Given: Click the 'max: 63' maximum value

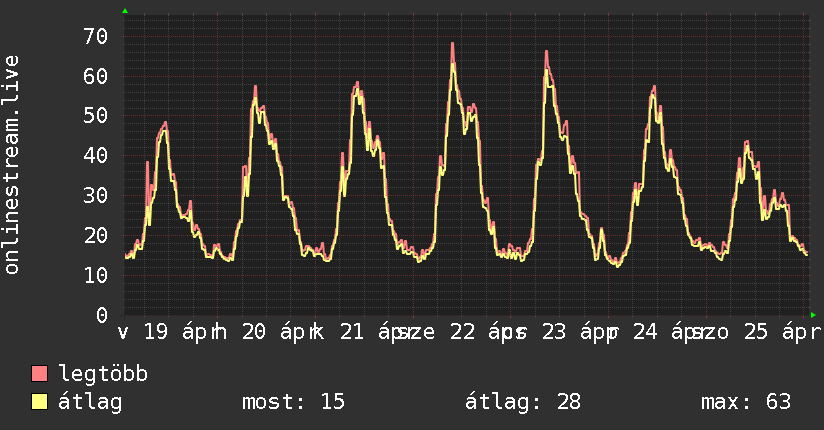Looking at the screenshot, I should pyautogui.click(x=746, y=402).
